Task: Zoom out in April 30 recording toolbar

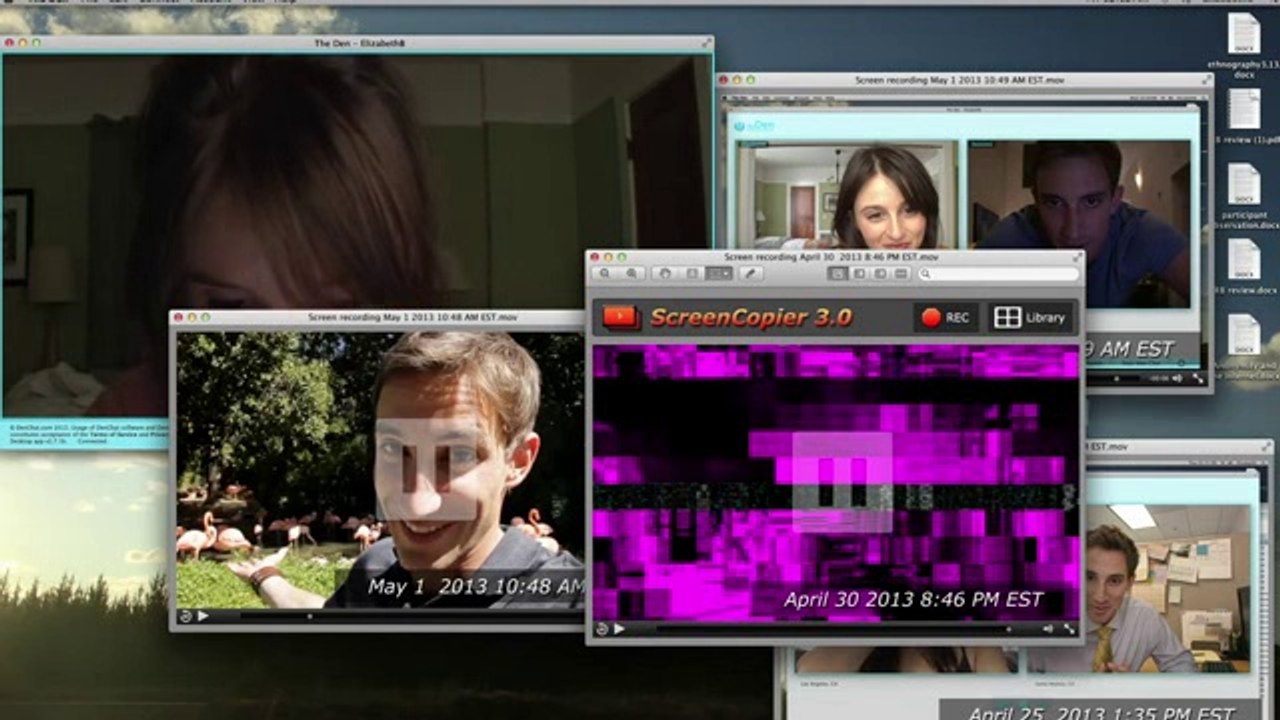Action: click(x=606, y=273)
